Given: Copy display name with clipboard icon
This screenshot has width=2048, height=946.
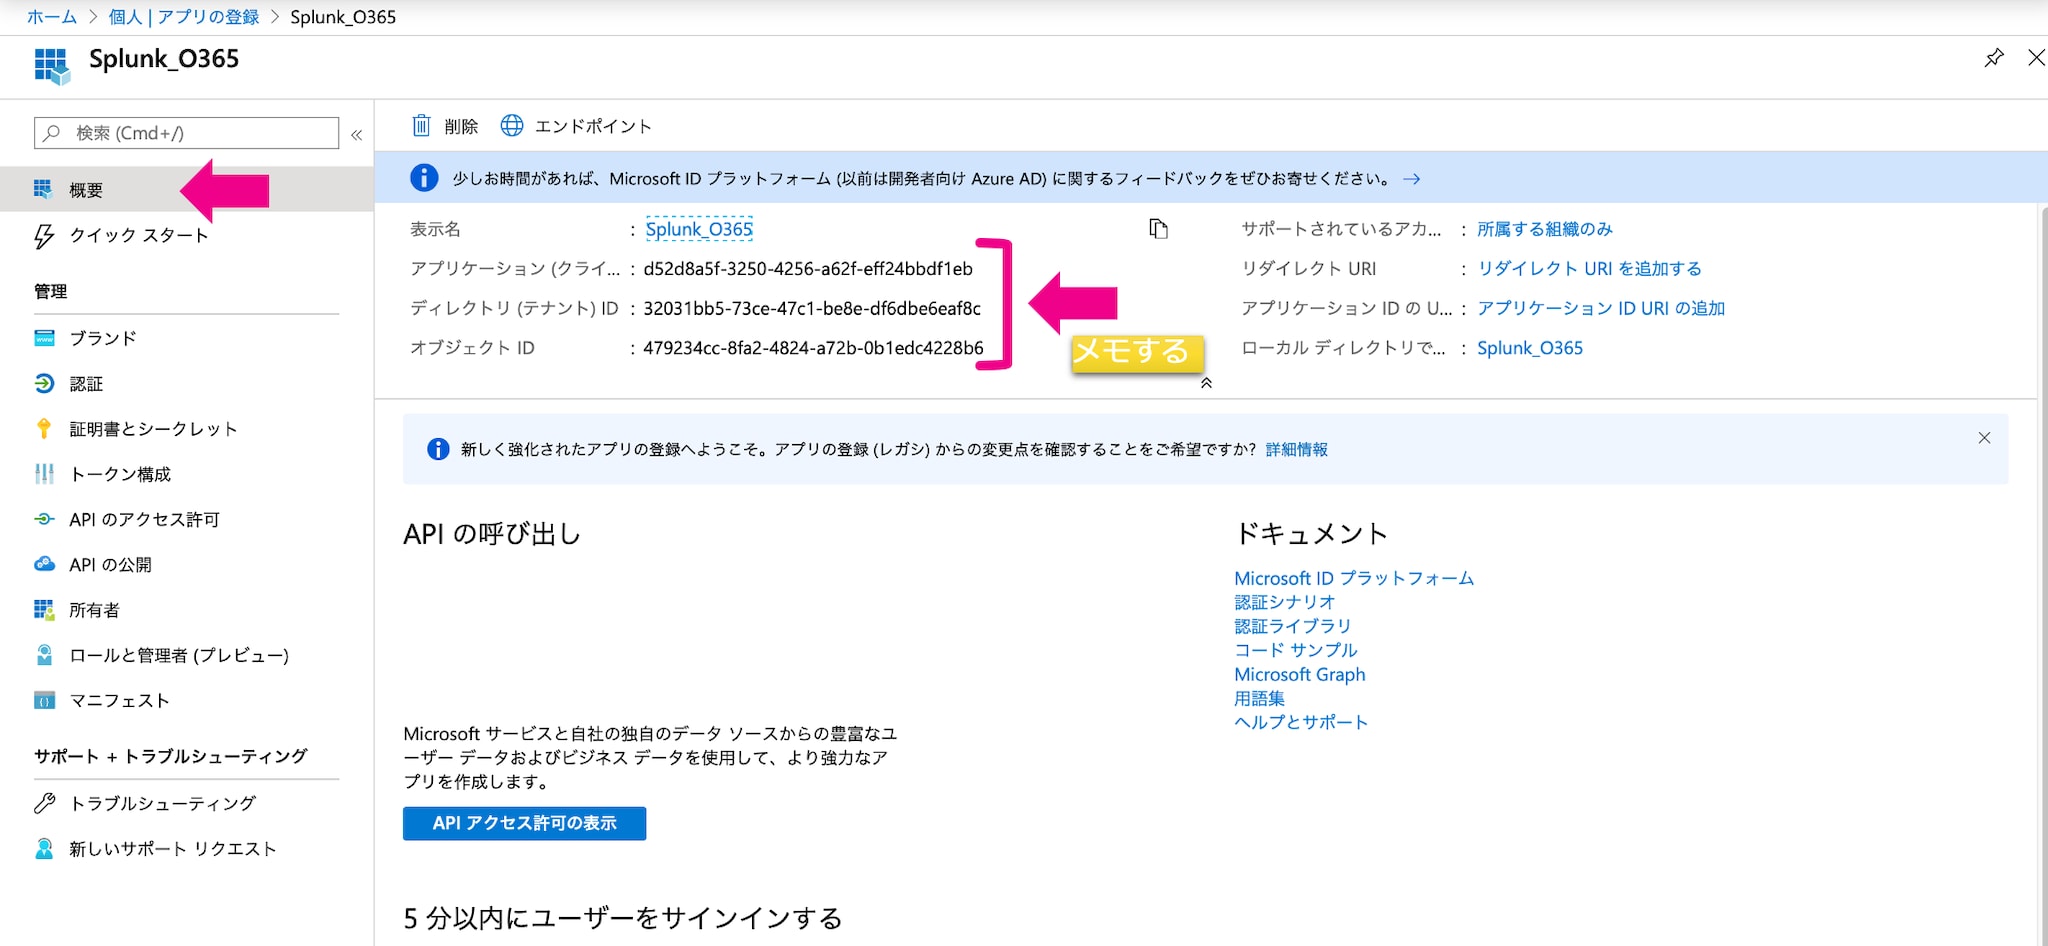Looking at the screenshot, I should 1158,229.
